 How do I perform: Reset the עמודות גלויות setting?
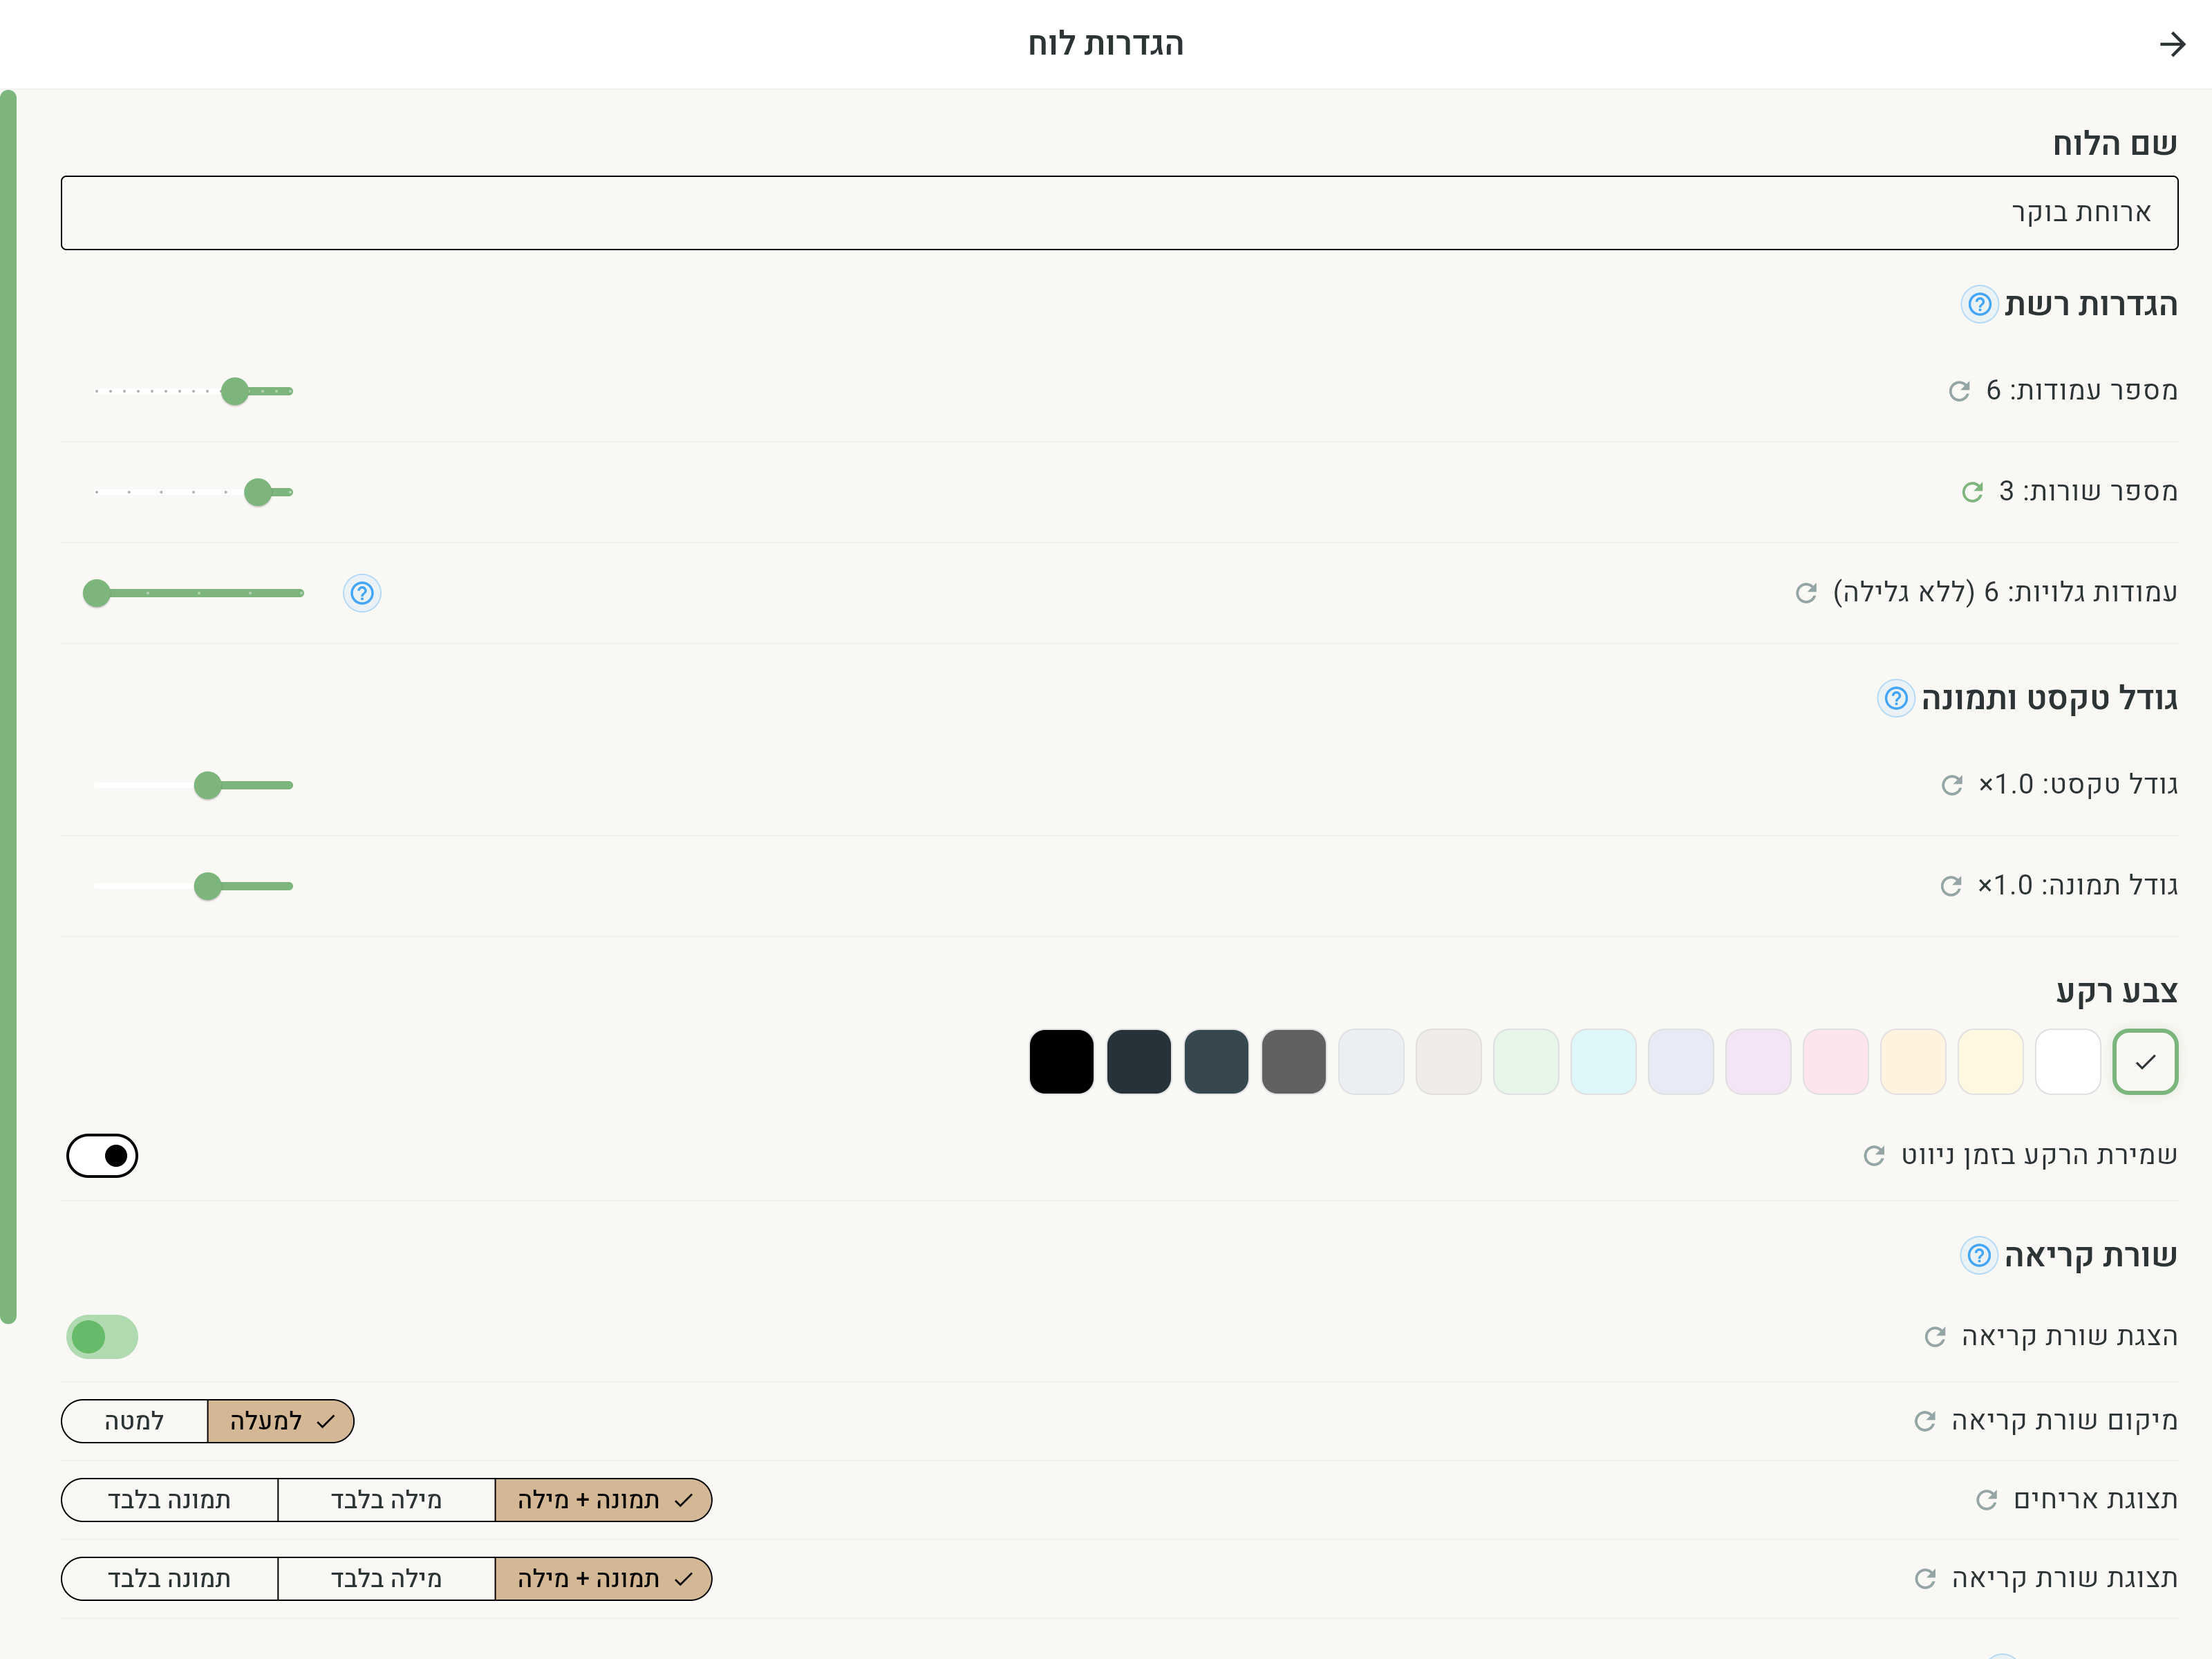point(1806,593)
